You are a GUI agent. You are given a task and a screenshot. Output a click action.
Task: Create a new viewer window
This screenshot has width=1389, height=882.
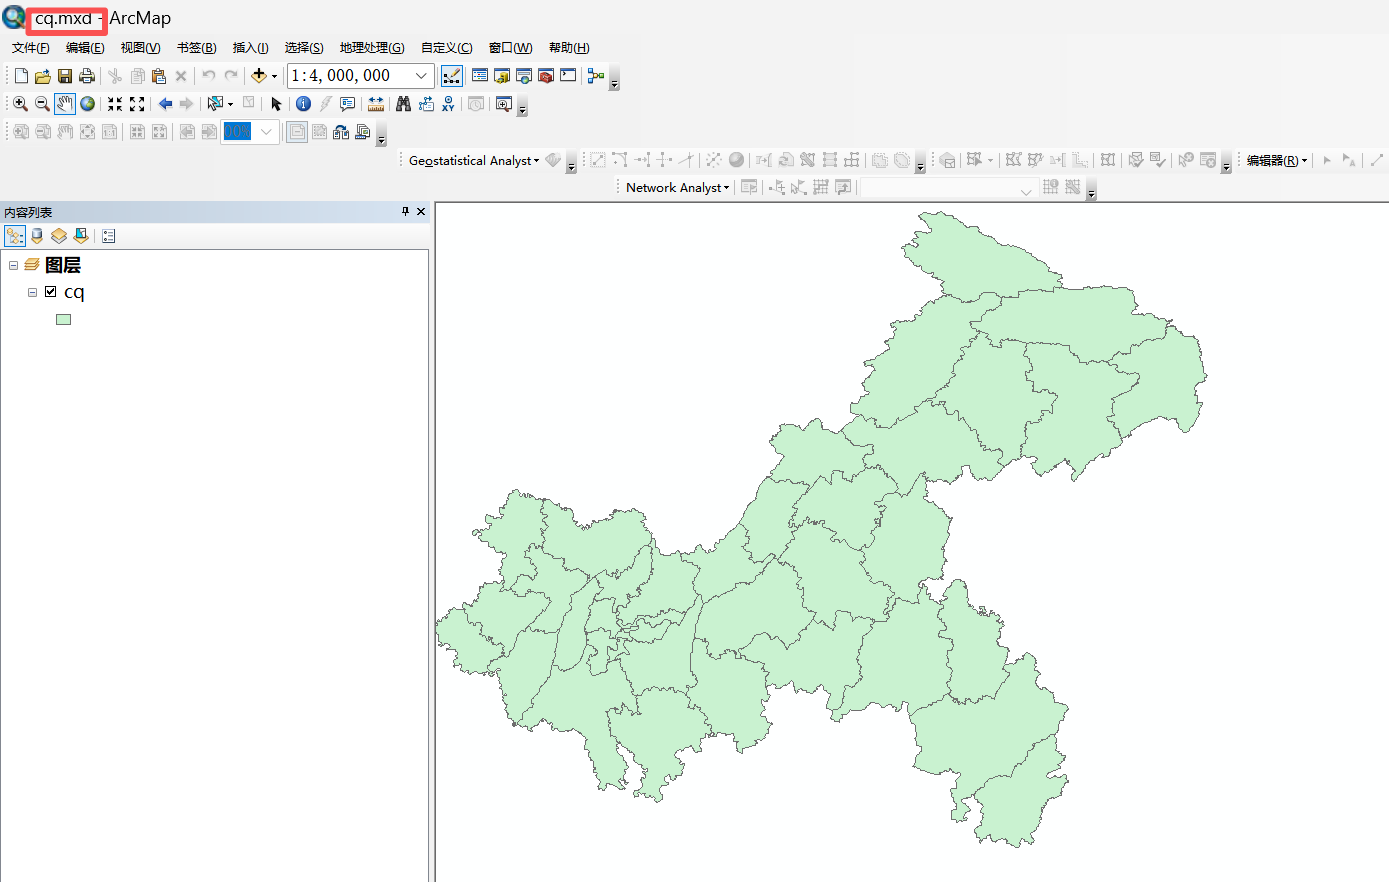[504, 104]
